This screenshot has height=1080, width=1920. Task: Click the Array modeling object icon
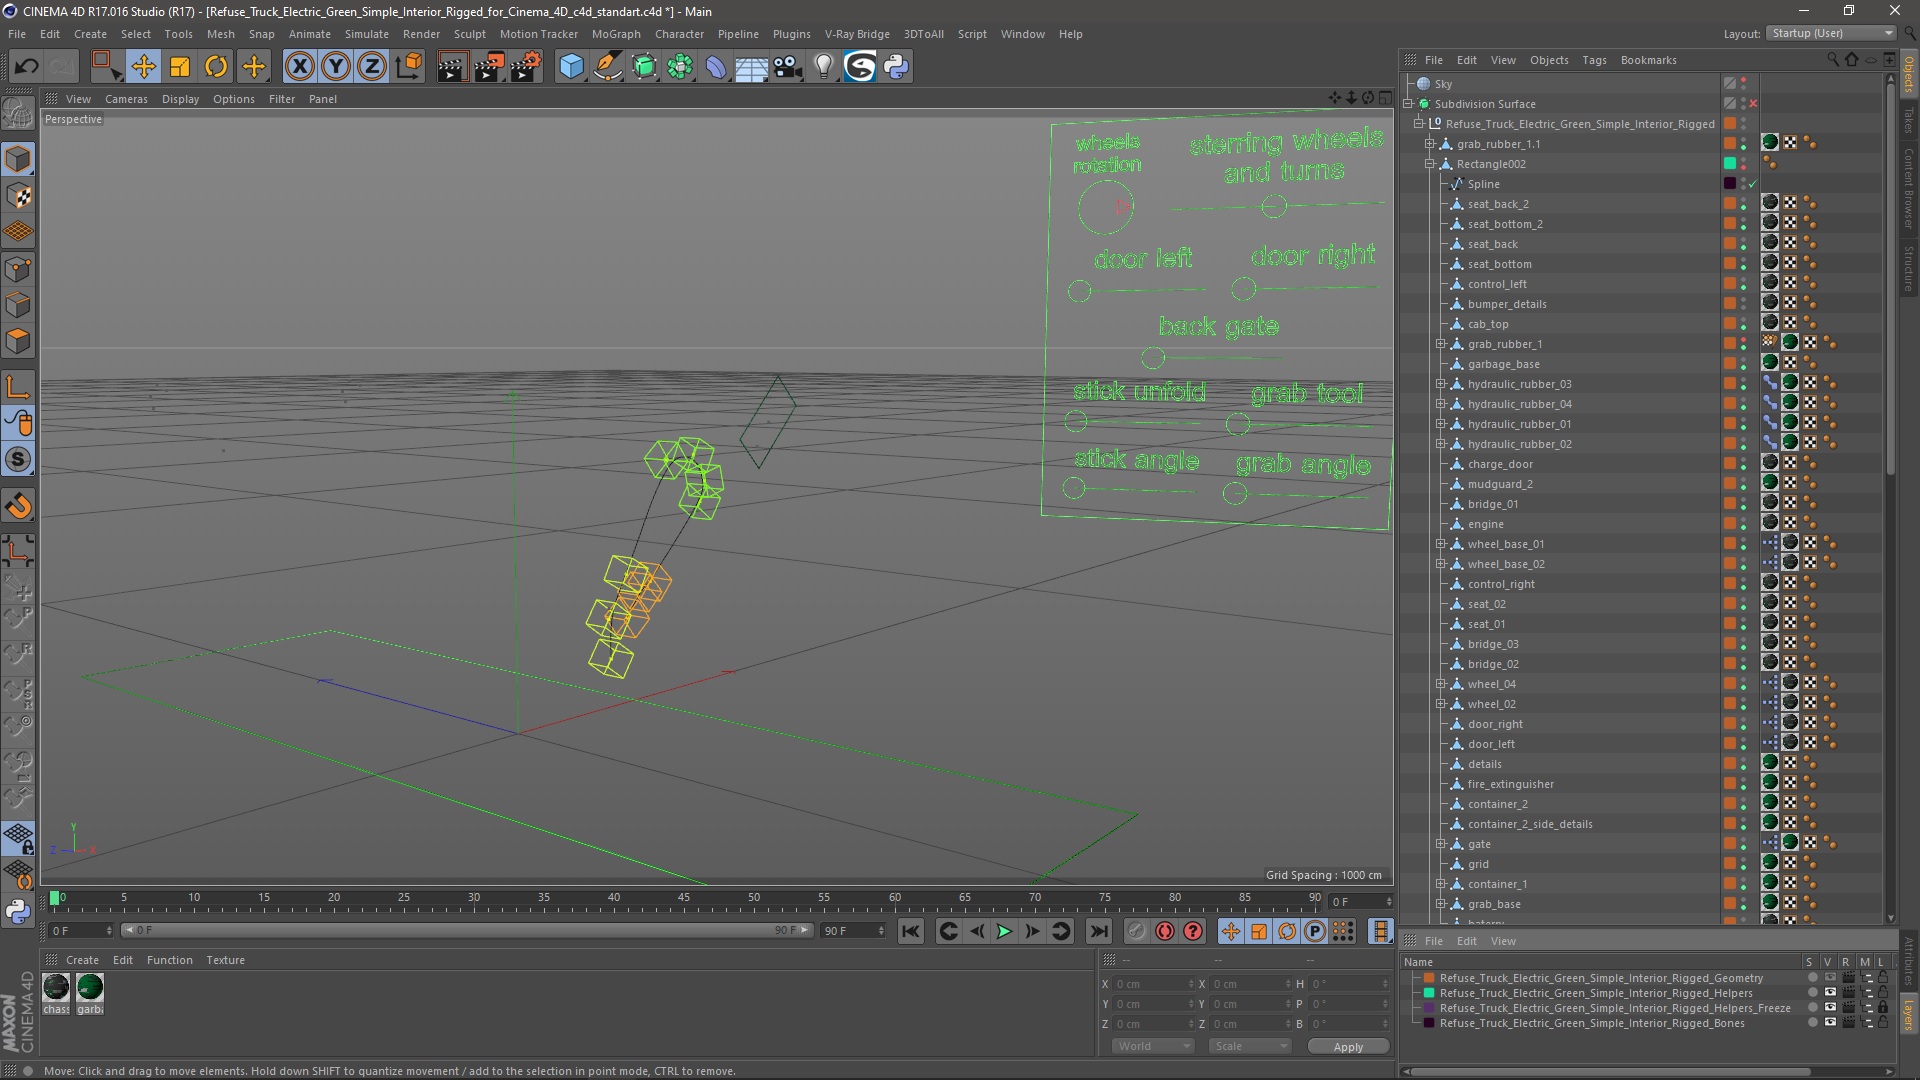click(x=680, y=67)
